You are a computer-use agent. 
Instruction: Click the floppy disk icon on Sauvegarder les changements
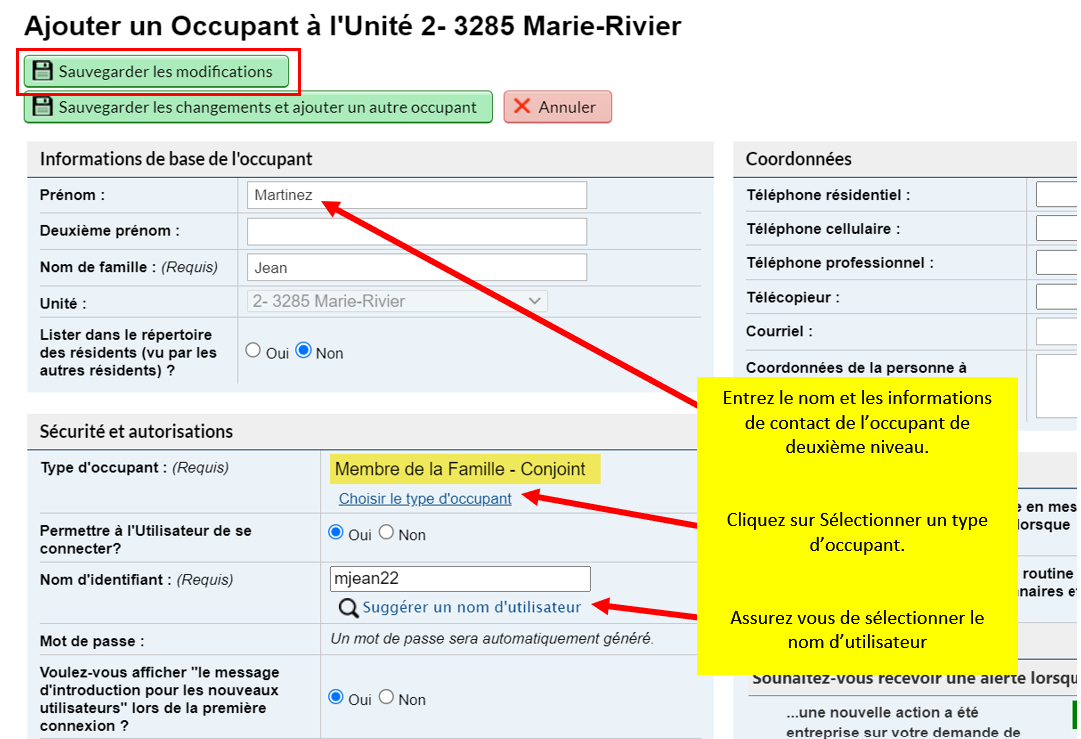pyautogui.click(x=43, y=107)
